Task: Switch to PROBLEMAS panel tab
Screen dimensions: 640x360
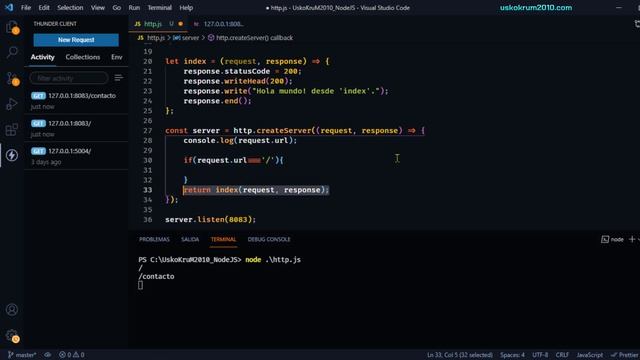Action: click(x=154, y=239)
